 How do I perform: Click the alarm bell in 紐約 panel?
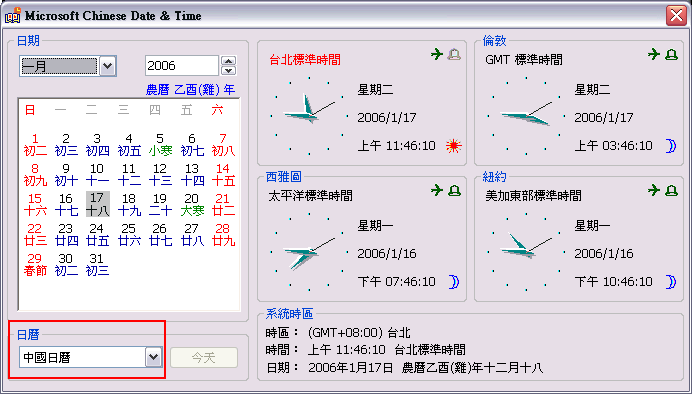tap(671, 191)
